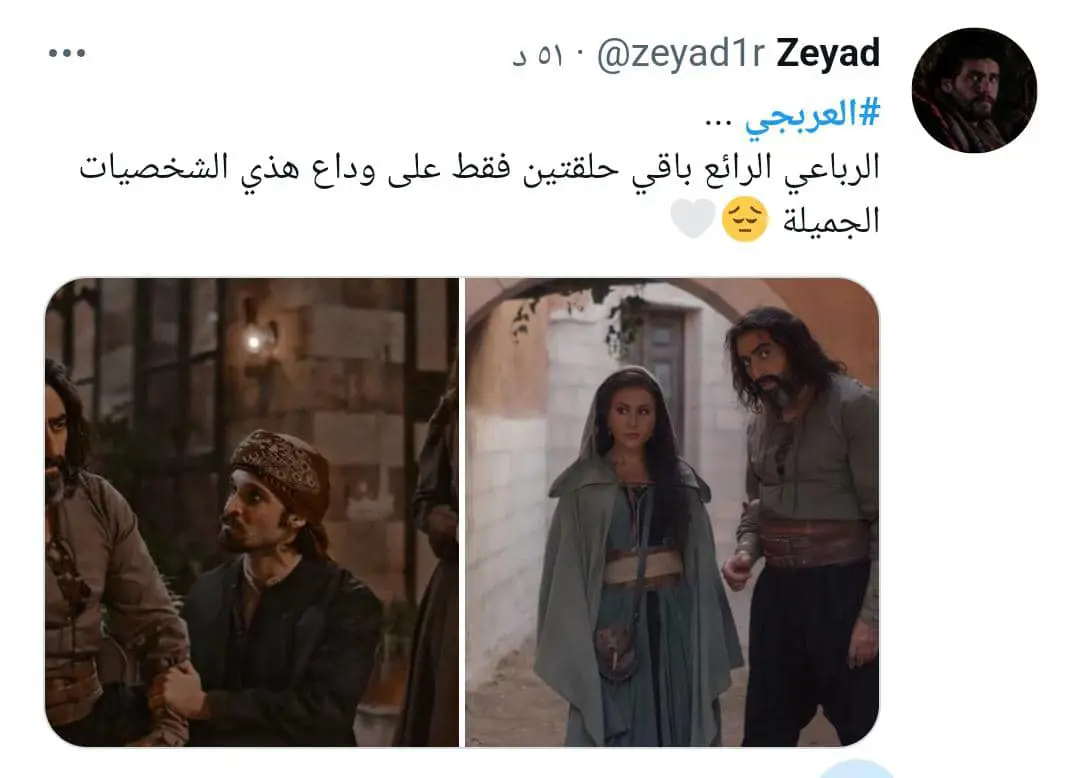Click the first line of the tweet text
Screen dimensions: 1080x778
point(479,169)
